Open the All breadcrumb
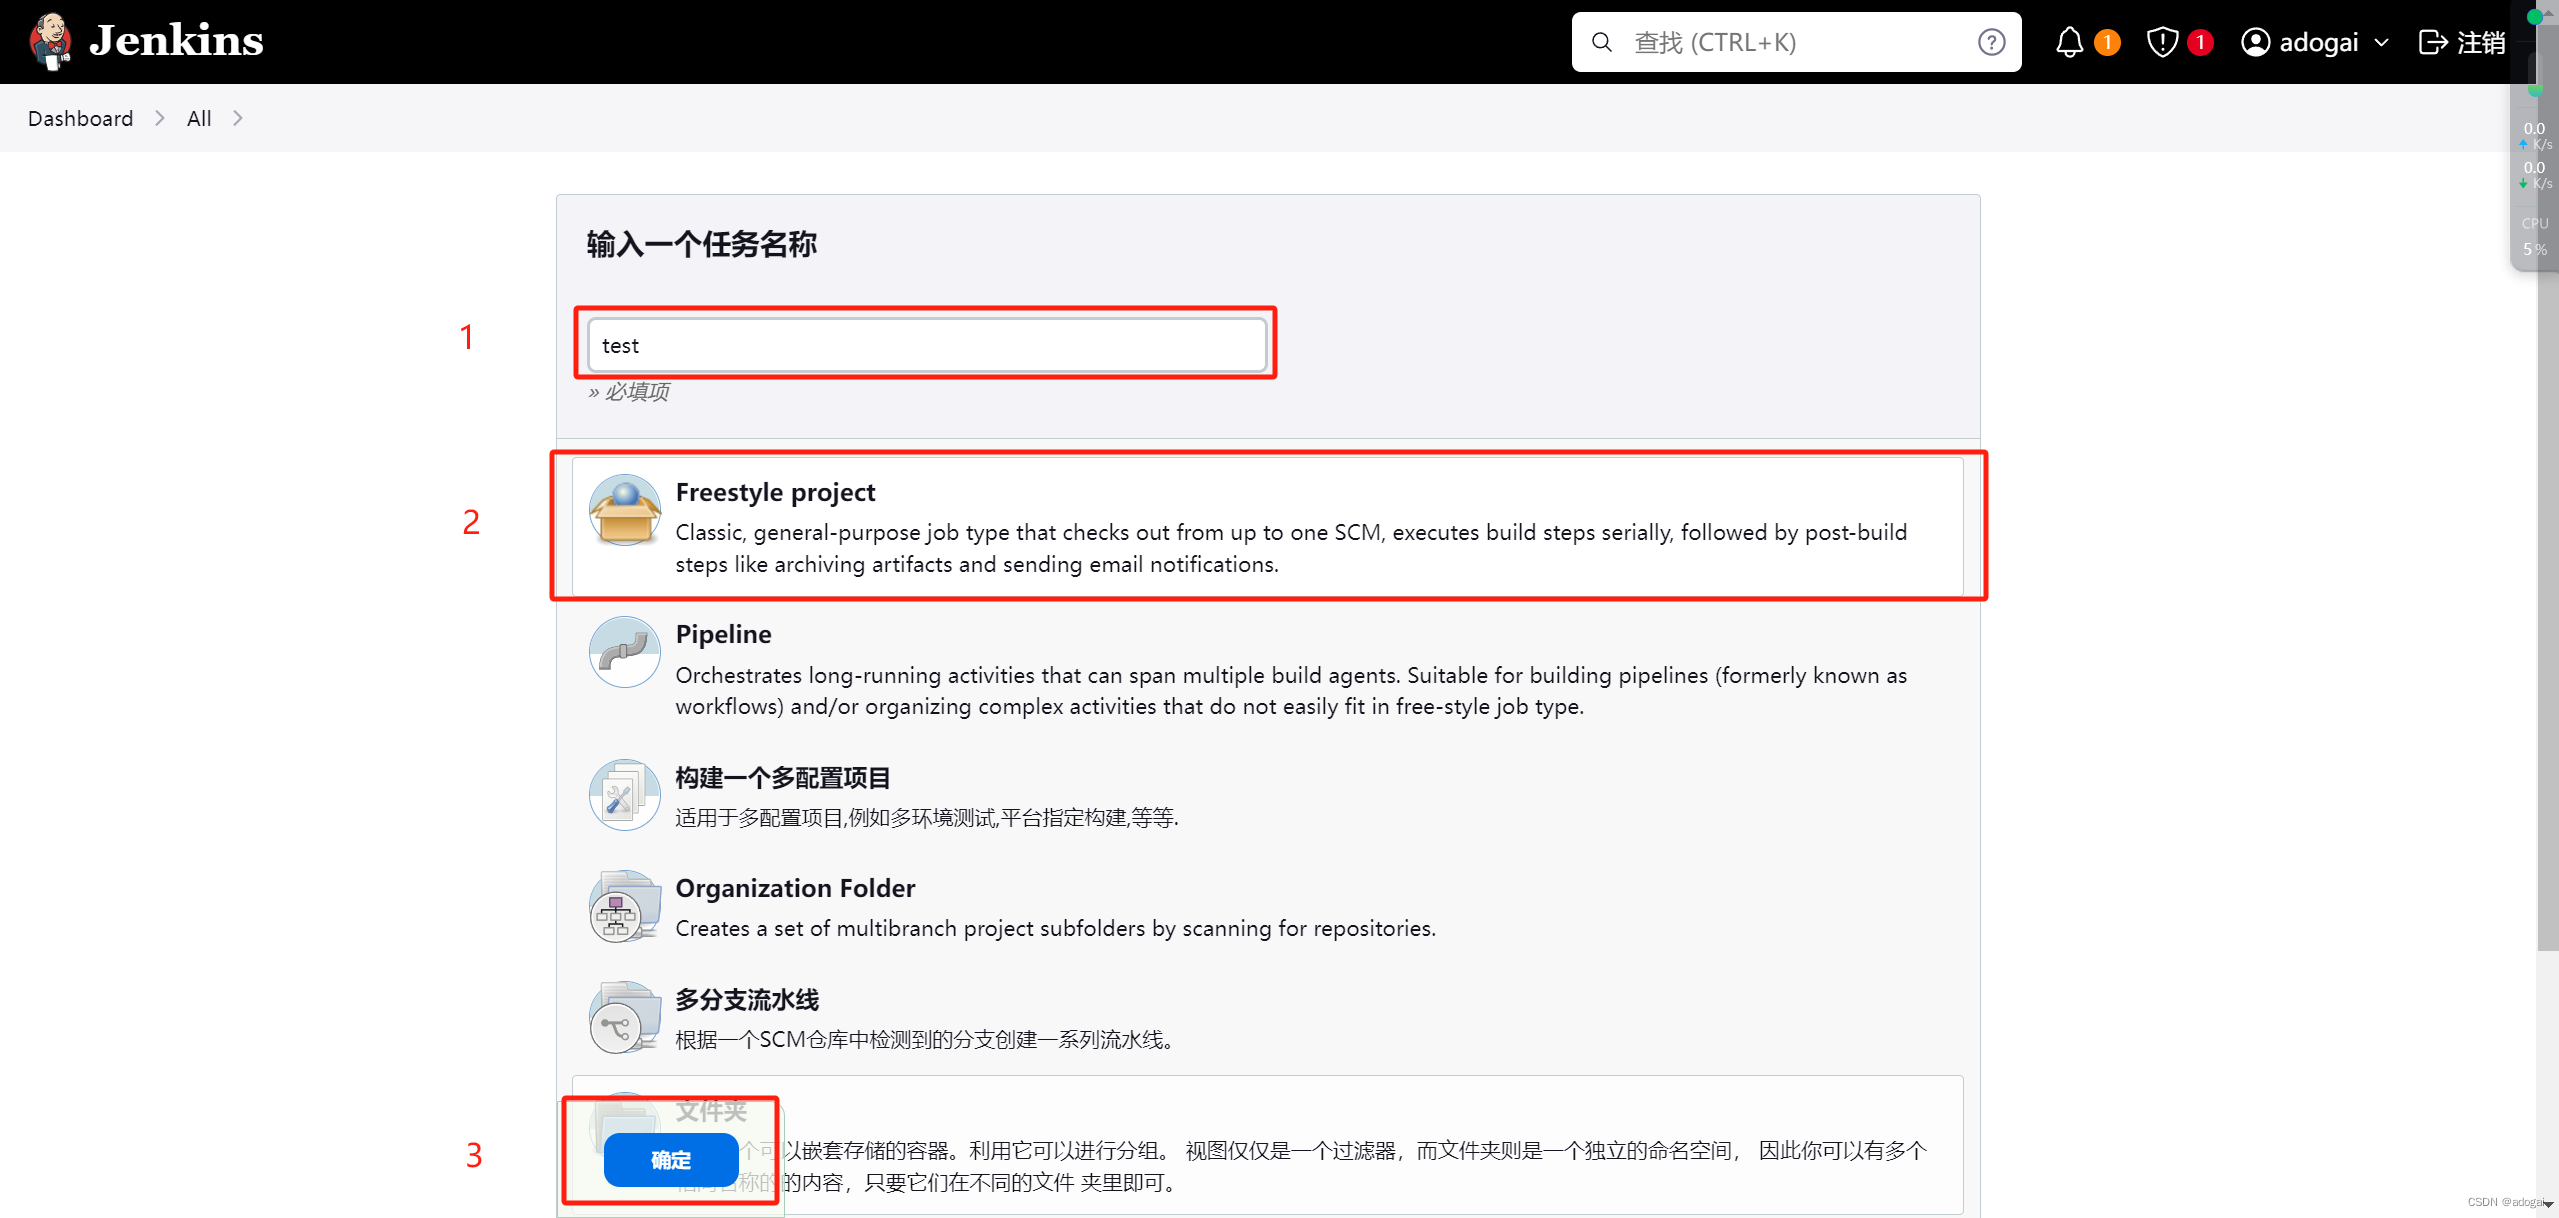 click(199, 118)
